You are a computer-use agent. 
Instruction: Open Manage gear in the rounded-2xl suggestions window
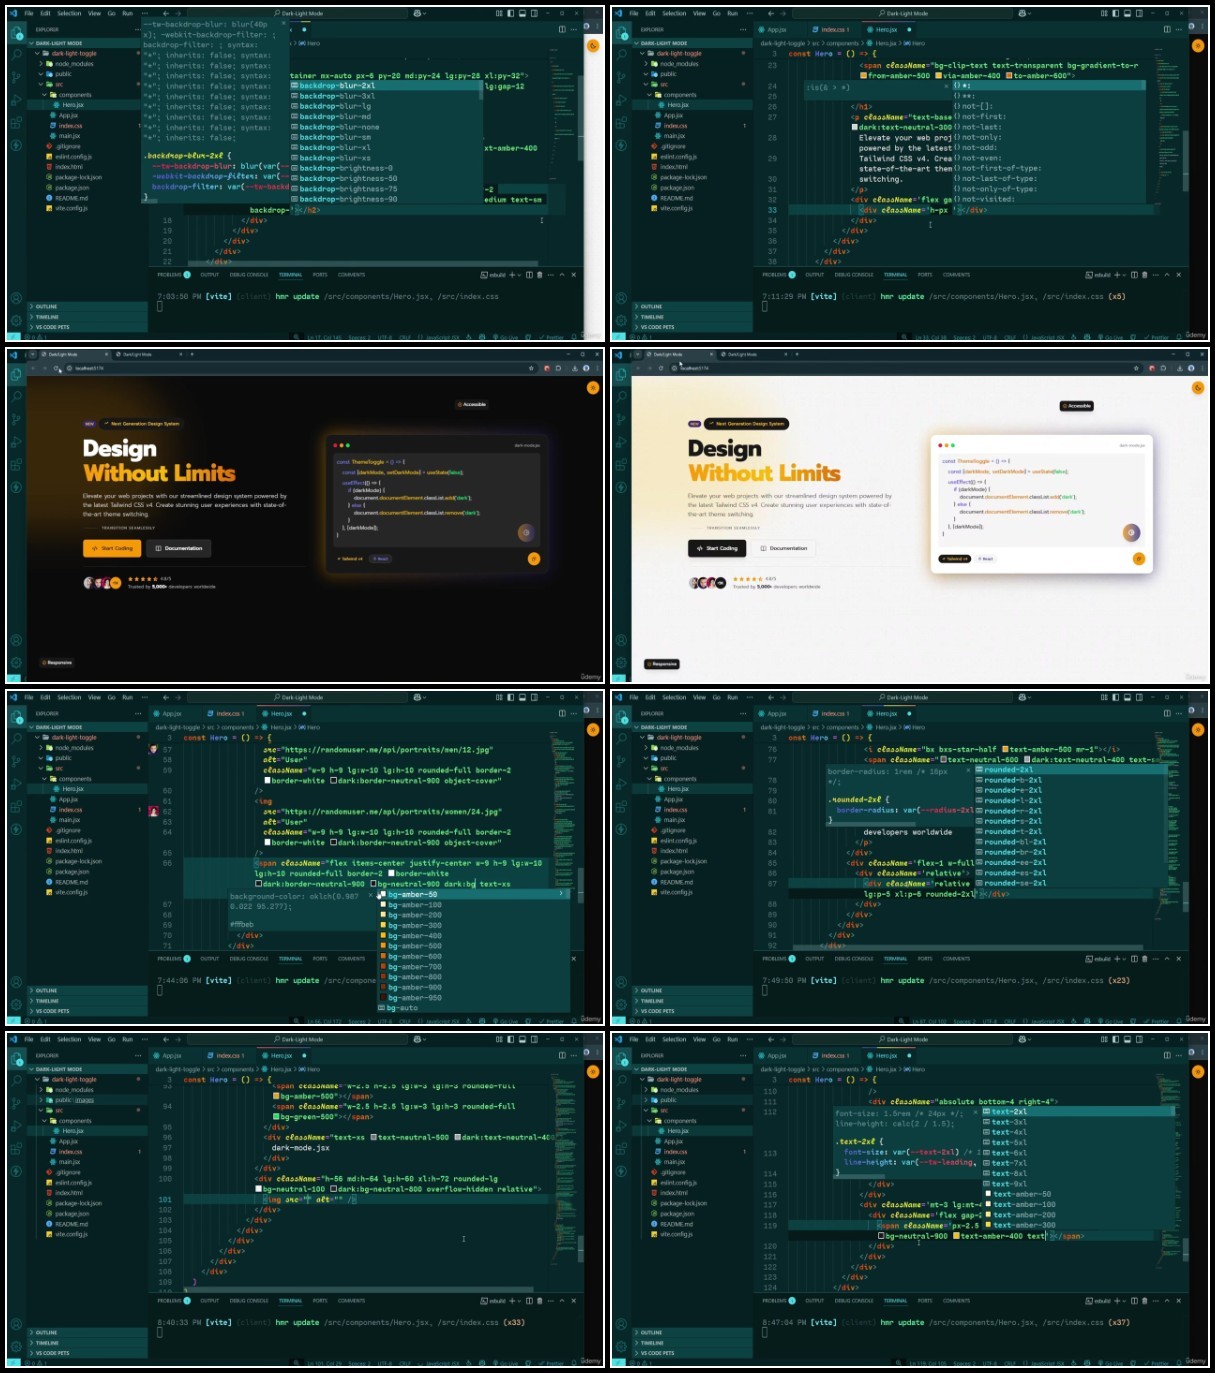[620, 1005]
